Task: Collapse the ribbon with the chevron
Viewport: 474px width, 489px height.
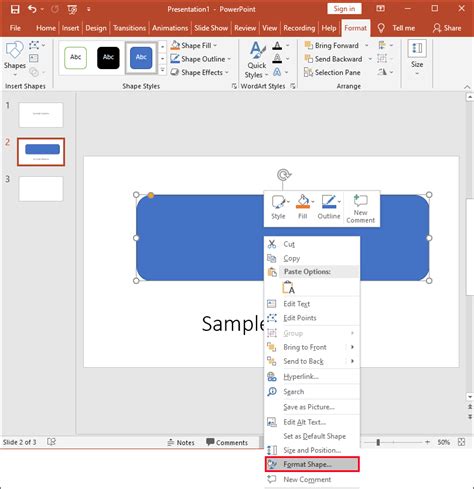Action: (467, 87)
